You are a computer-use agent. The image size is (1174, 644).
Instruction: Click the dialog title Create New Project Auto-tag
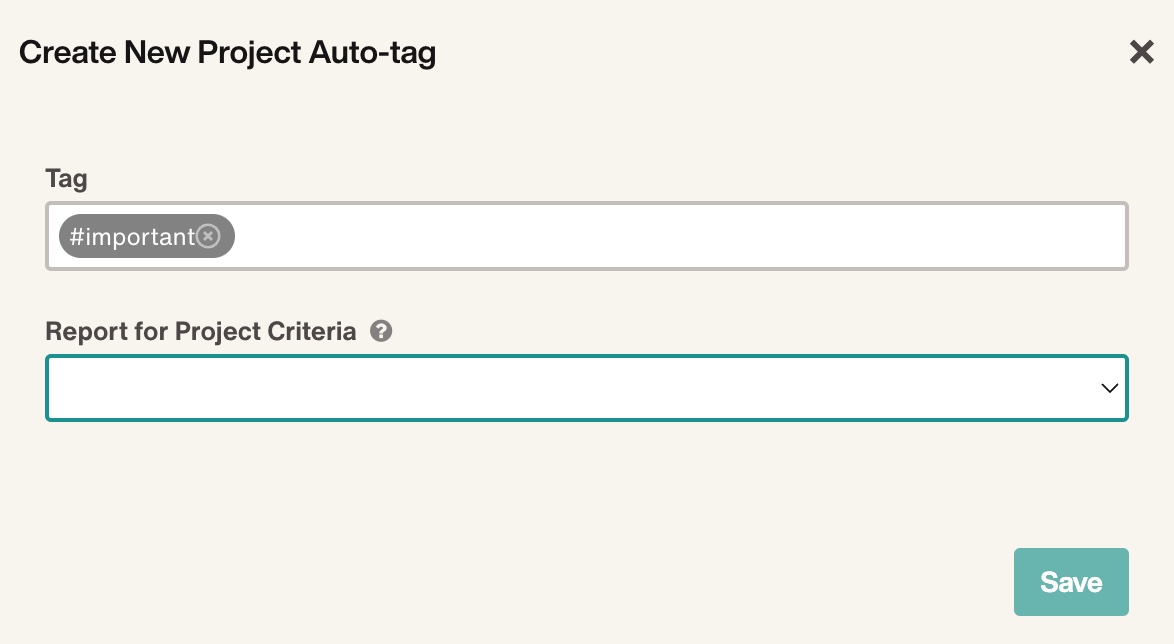(x=228, y=52)
